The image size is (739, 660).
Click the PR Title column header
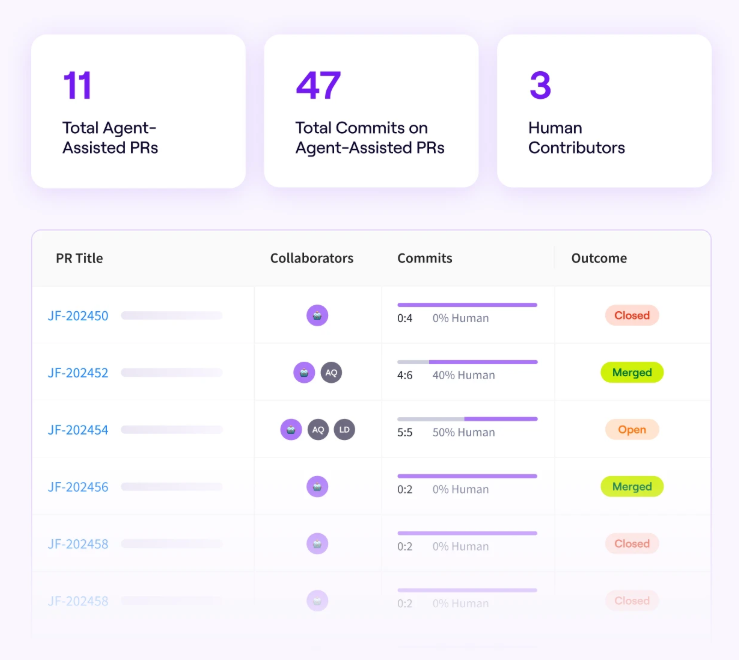(79, 258)
